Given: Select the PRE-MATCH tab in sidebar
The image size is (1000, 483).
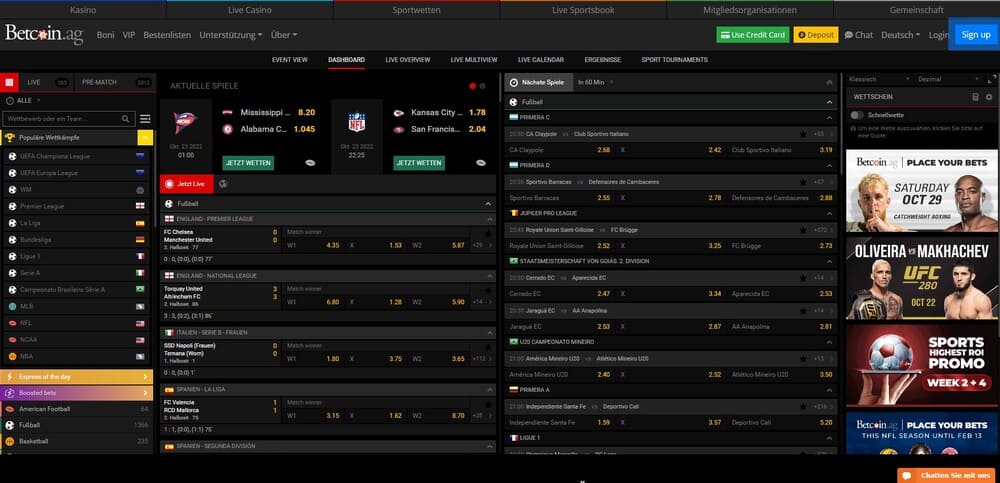Looking at the screenshot, I should click(115, 82).
